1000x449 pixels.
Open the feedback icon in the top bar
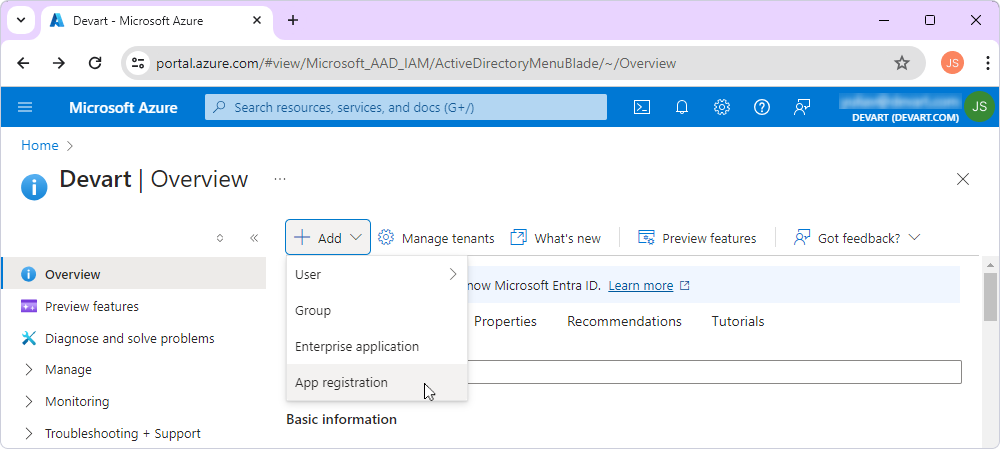pyautogui.click(x=802, y=107)
